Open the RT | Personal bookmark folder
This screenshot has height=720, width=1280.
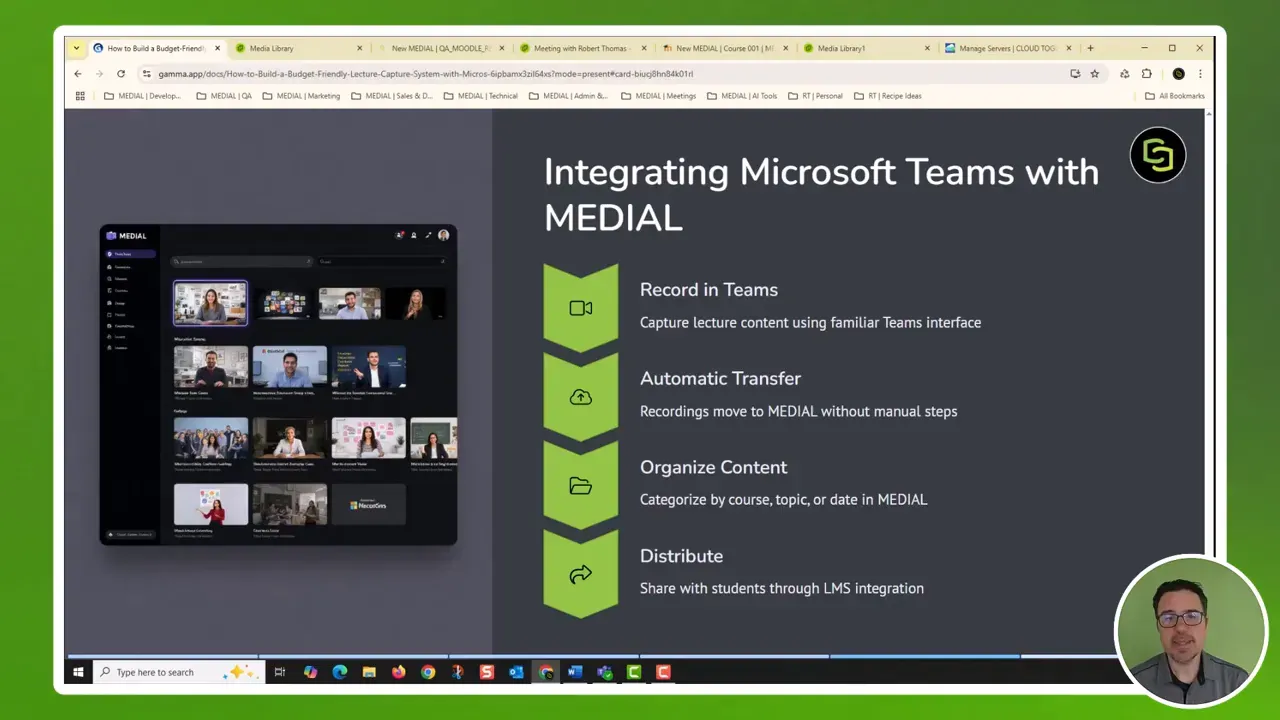point(814,96)
